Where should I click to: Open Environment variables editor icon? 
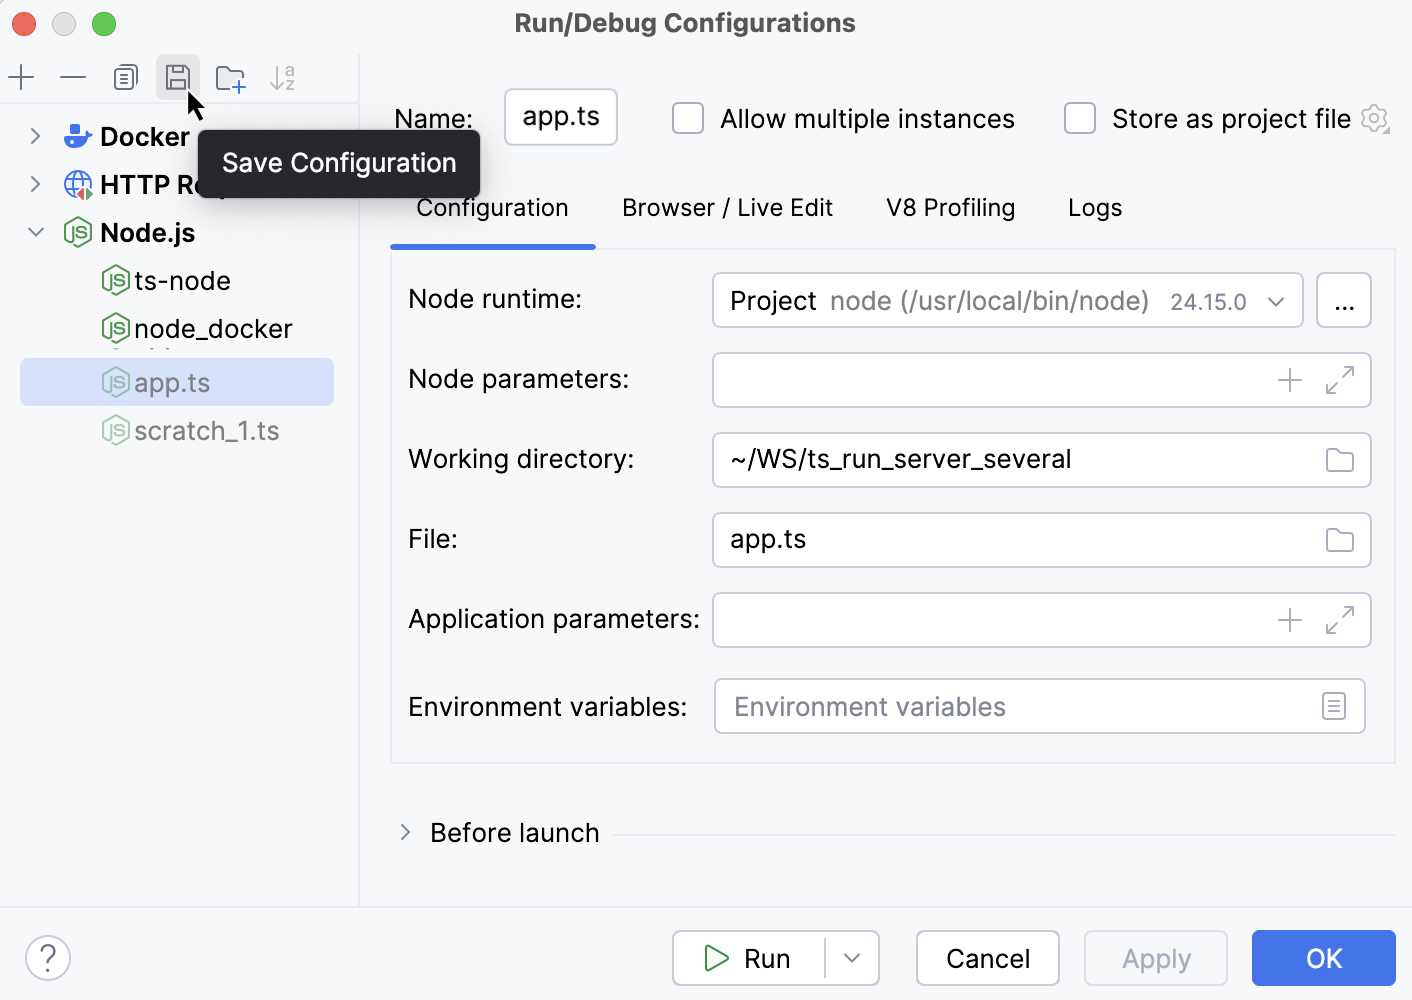pyautogui.click(x=1334, y=706)
